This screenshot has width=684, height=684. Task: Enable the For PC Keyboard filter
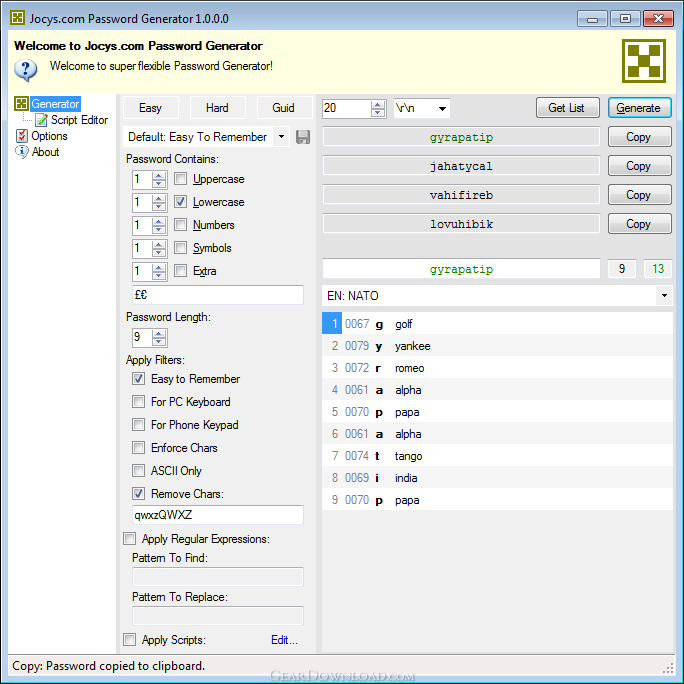tap(139, 402)
